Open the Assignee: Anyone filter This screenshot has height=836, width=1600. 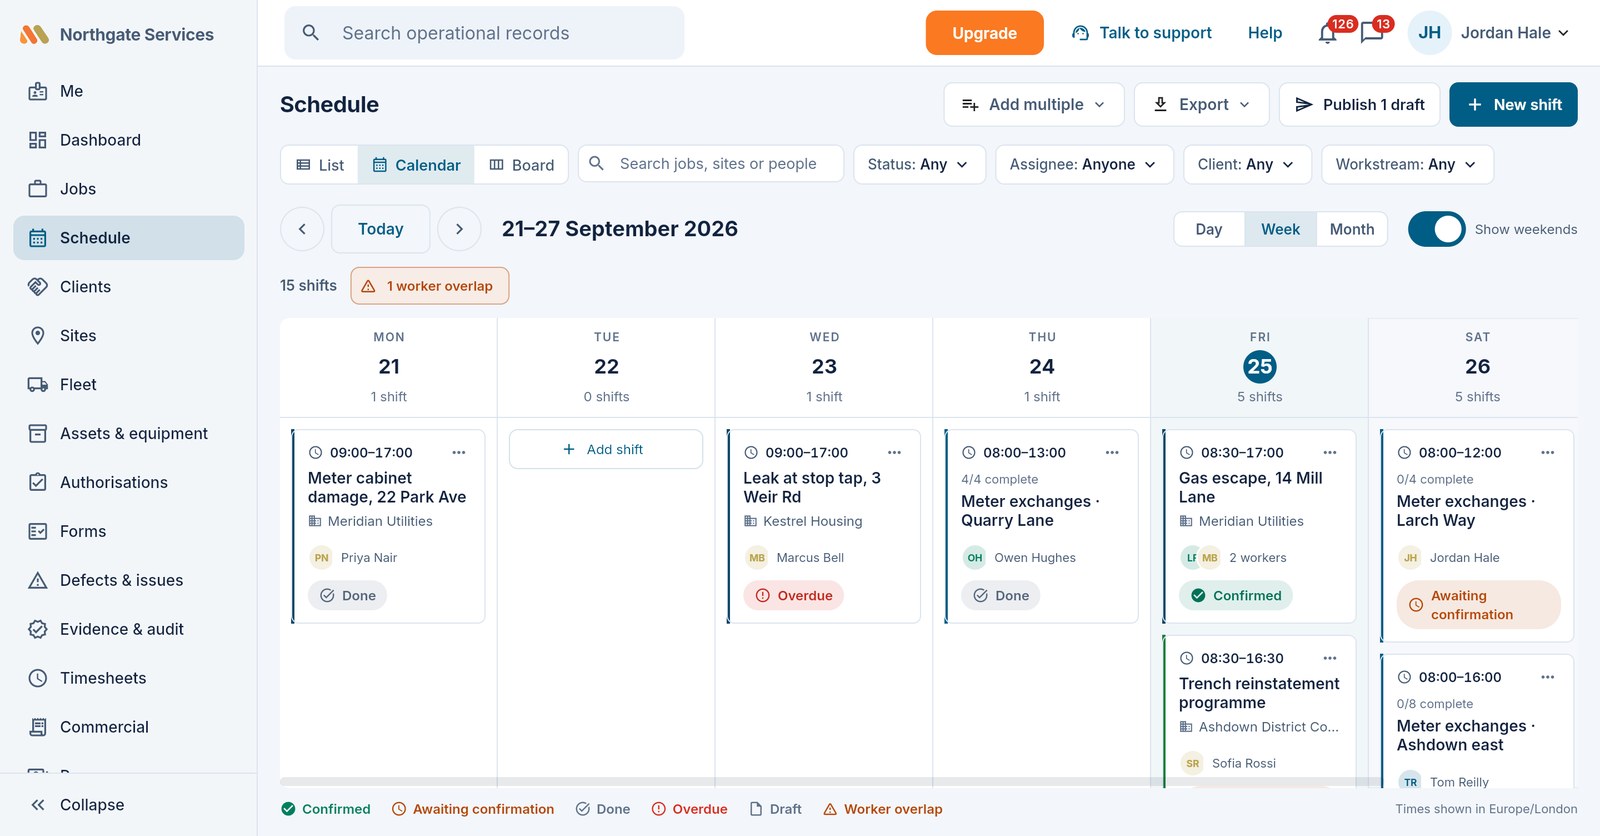(1084, 164)
